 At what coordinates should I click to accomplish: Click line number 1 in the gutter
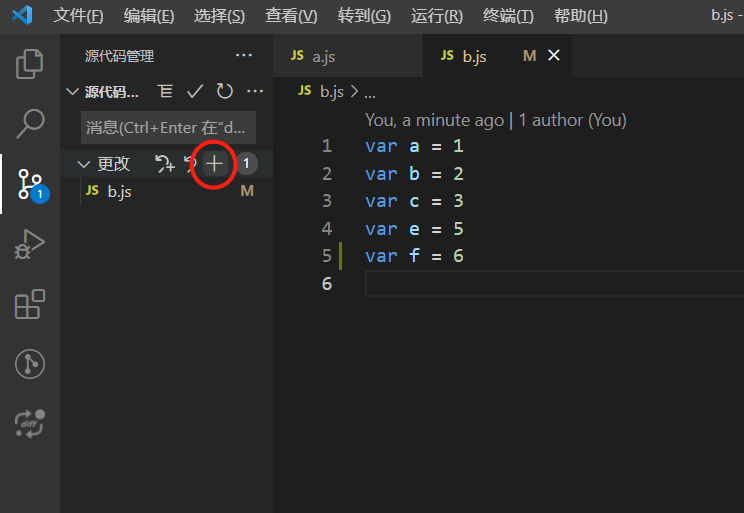[327, 146]
